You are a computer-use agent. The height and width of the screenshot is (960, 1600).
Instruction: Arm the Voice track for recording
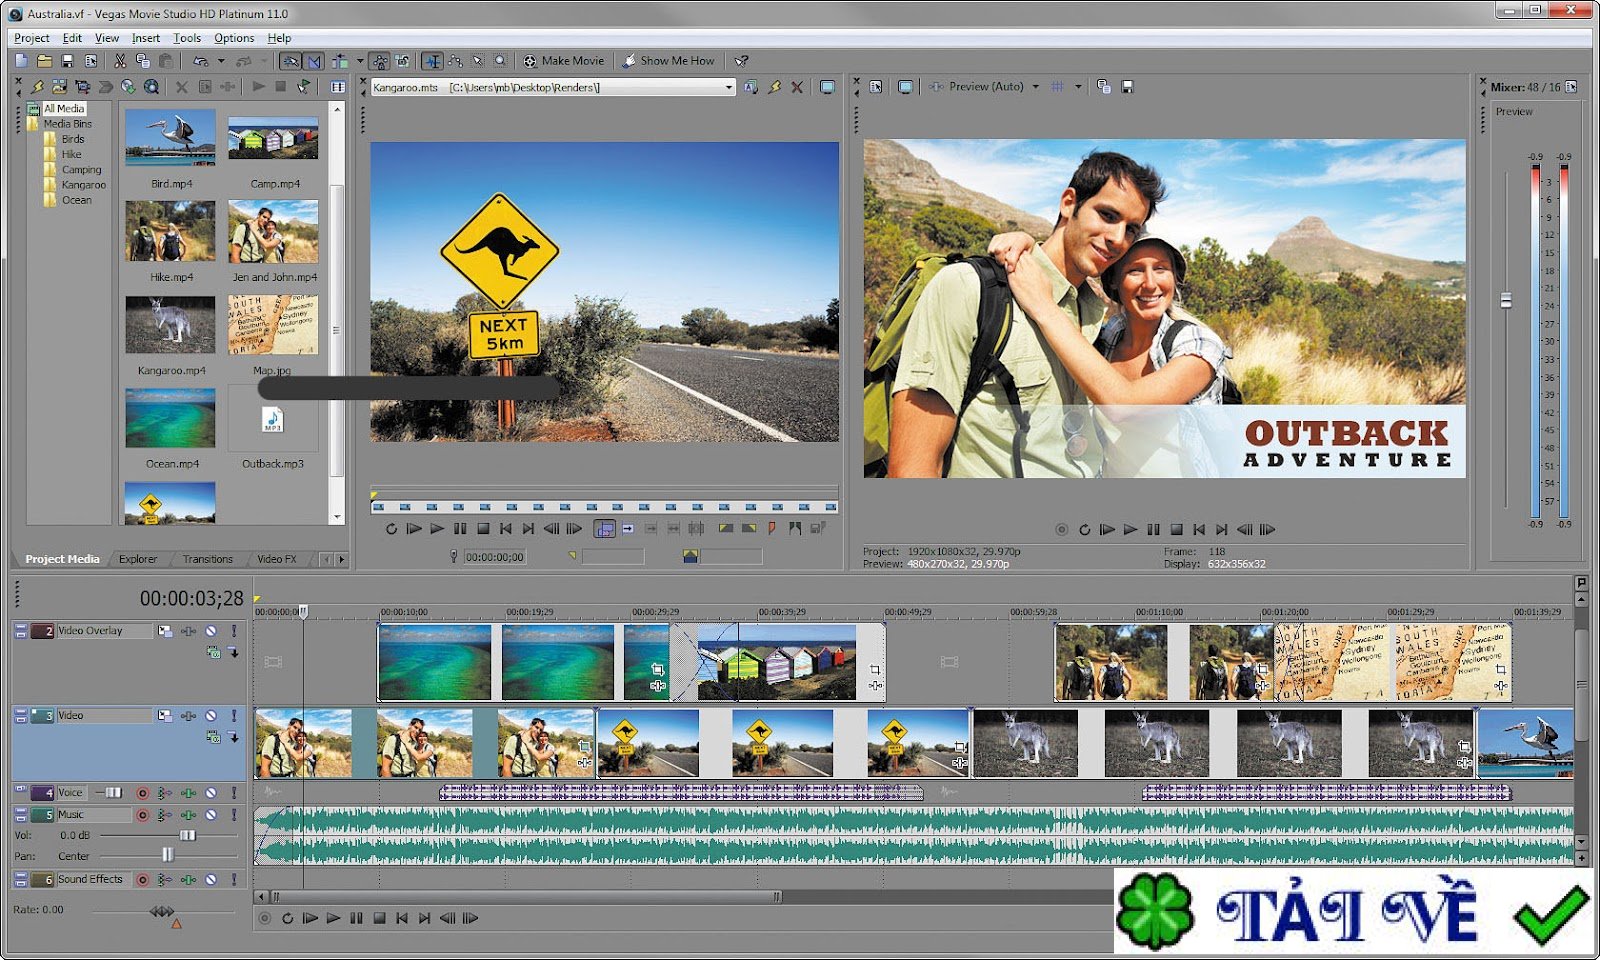[x=143, y=793]
